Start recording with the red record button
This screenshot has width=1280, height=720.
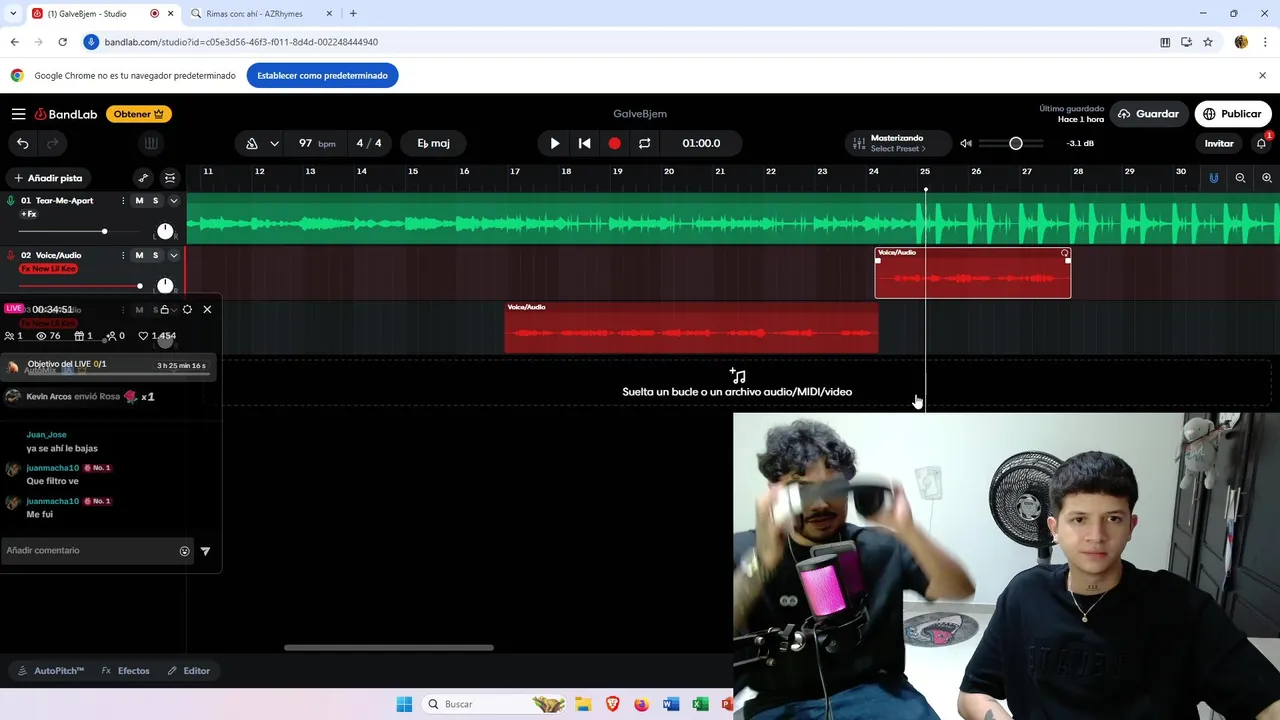[x=615, y=143]
